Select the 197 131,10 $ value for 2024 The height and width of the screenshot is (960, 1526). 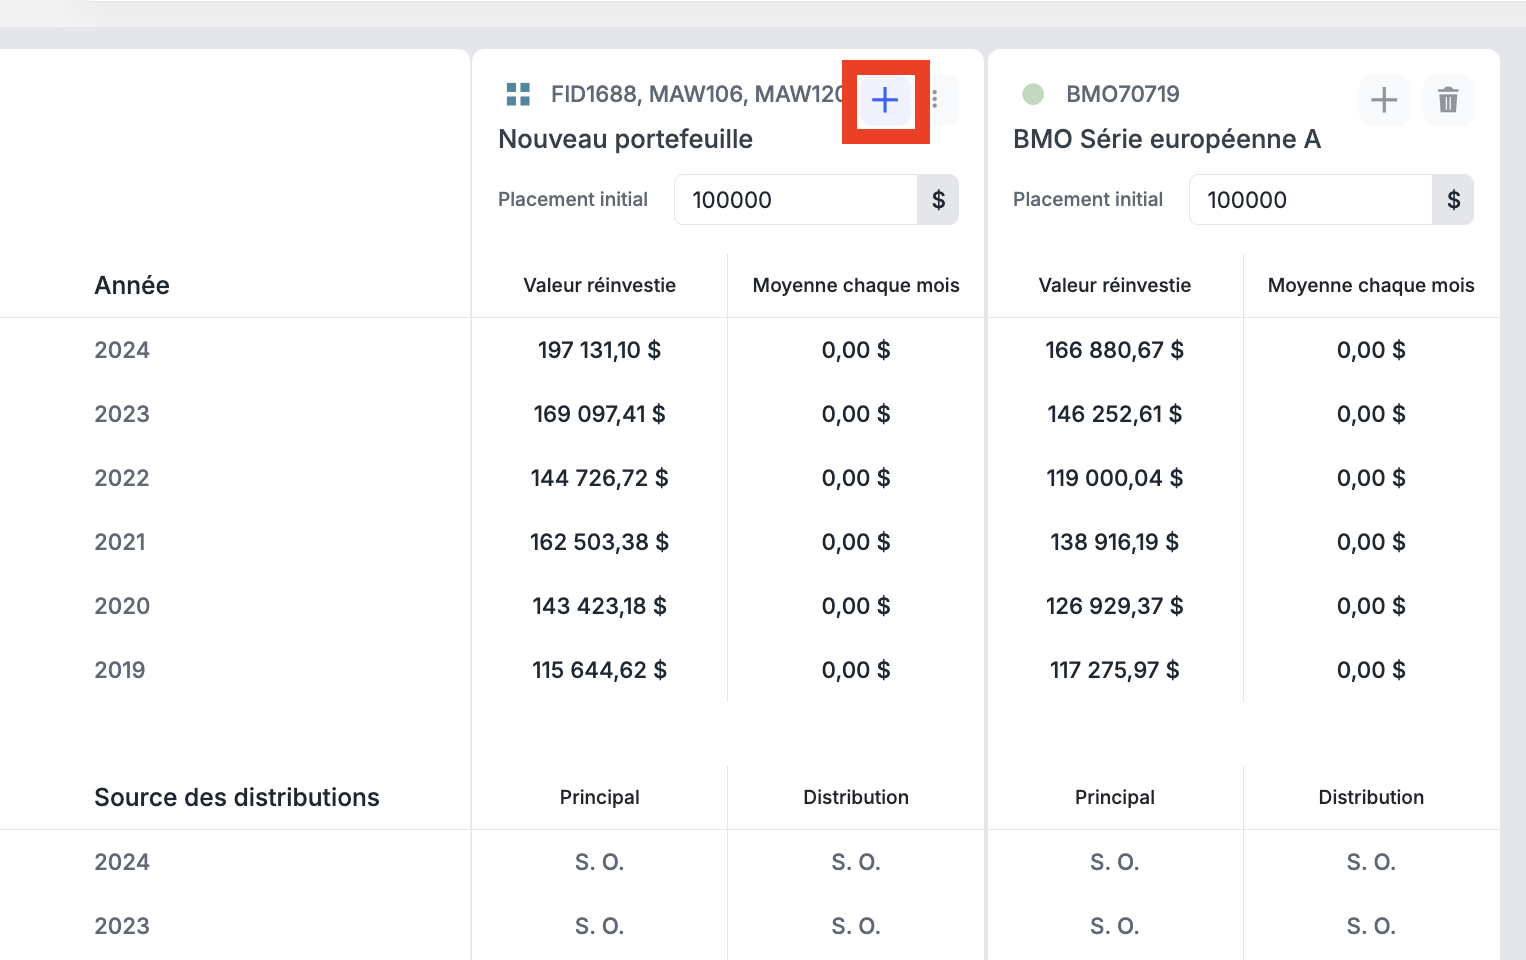click(x=599, y=350)
